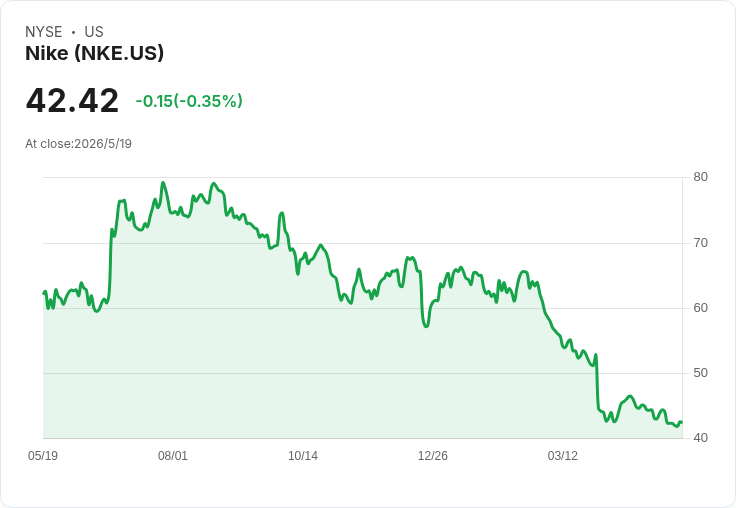Click the 50 price level label
The image size is (736, 508).
[x=700, y=373]
